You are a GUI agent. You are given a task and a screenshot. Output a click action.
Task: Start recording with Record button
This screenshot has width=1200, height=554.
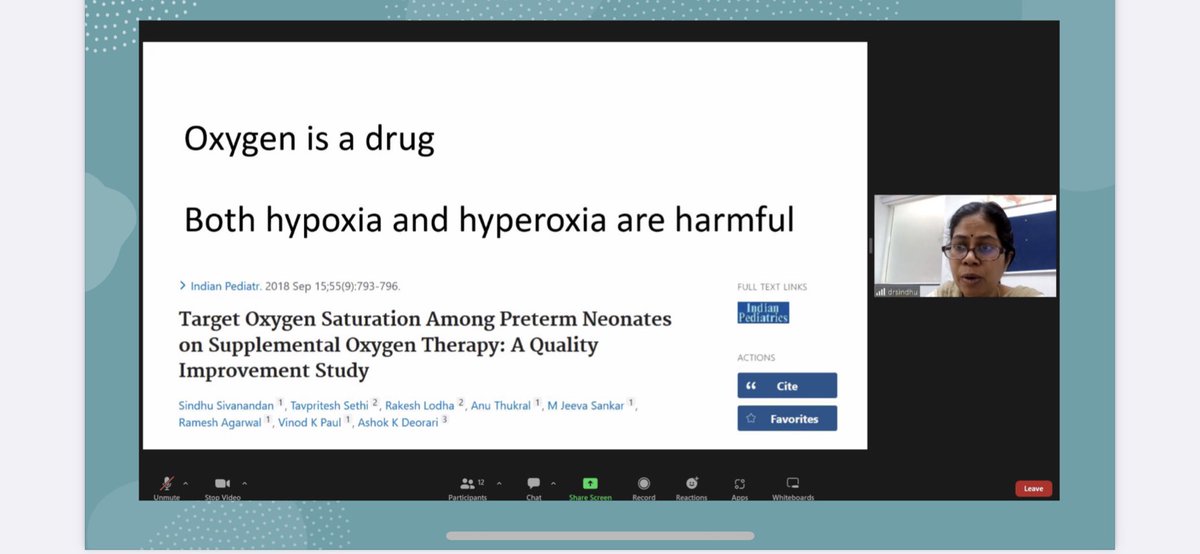point(644,487)
